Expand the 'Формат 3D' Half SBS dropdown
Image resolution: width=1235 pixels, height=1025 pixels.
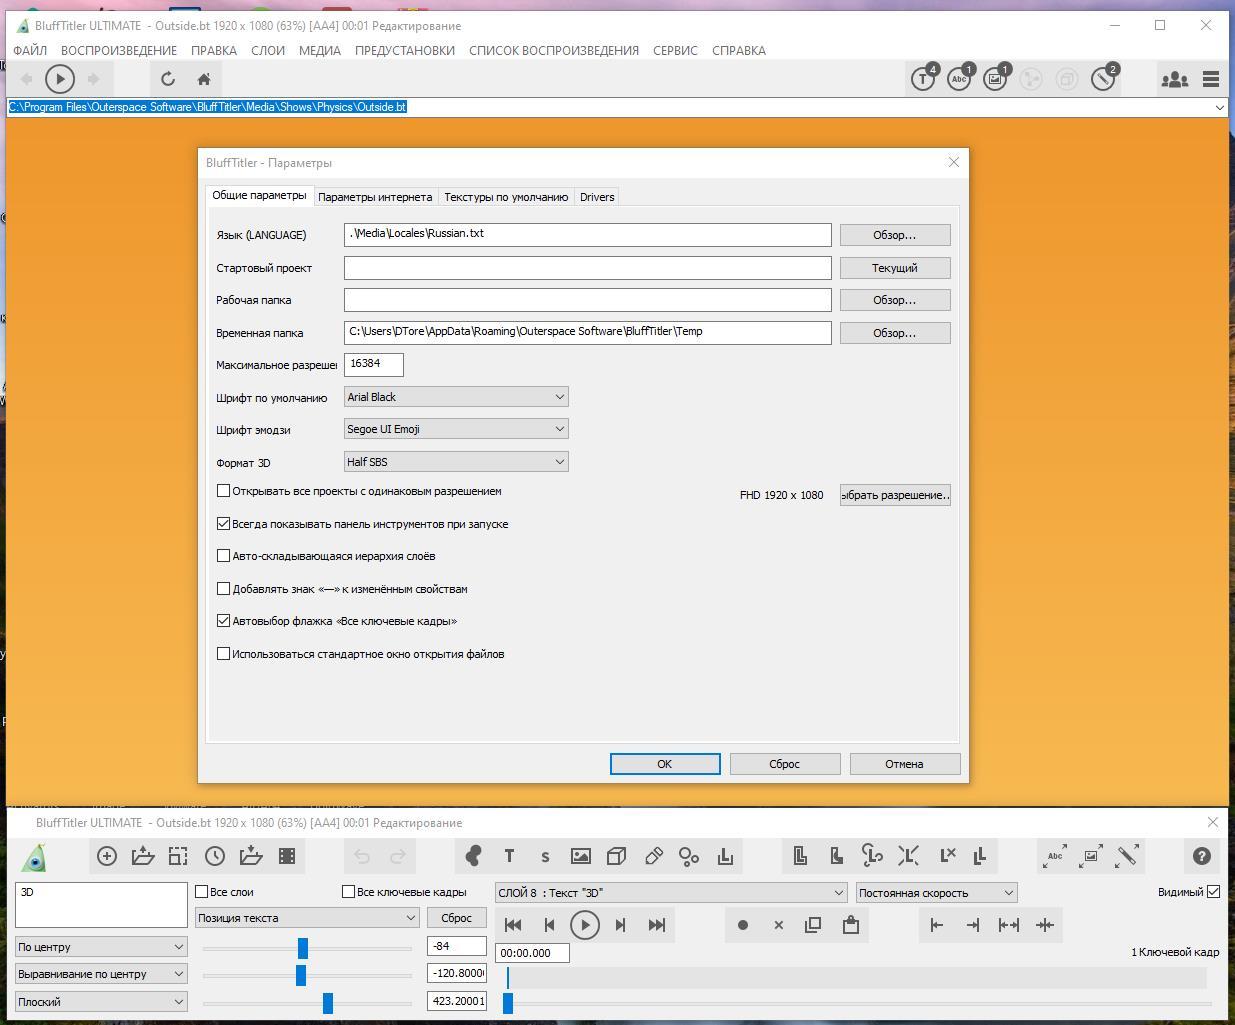[456, 462]
